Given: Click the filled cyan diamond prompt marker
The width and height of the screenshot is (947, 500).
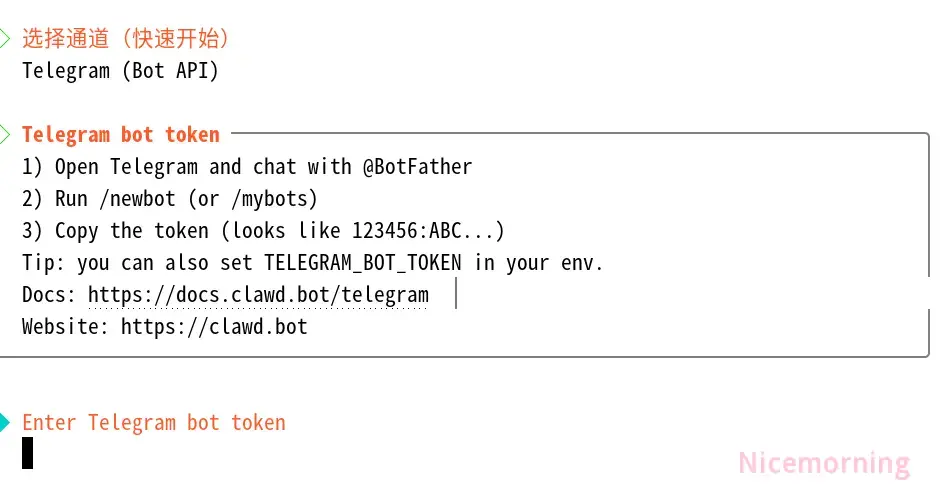Looking at the screenshot, I should [4, 422].
